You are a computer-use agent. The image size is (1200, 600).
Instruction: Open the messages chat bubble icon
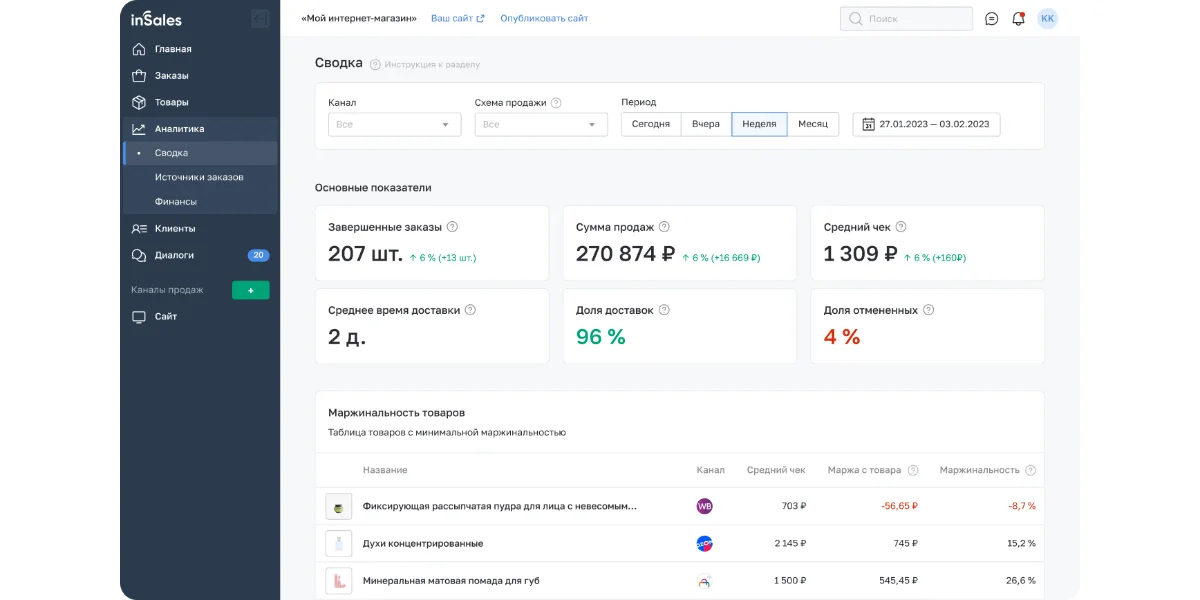(x=991, y=18)
